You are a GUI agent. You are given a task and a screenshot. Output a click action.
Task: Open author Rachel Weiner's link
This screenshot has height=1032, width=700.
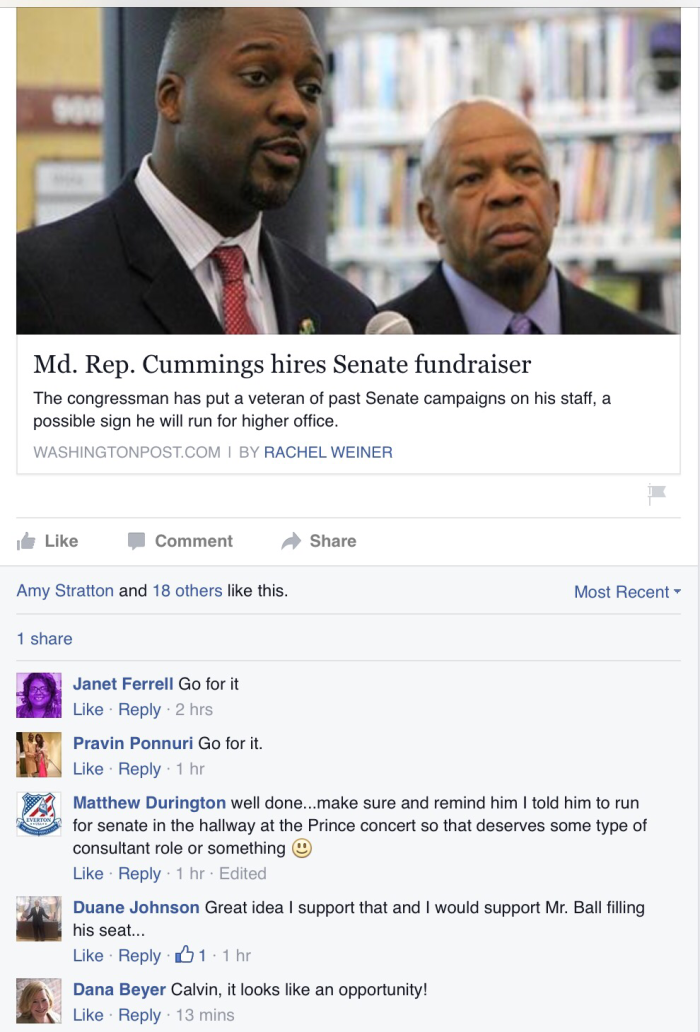(x=328, y=452)
